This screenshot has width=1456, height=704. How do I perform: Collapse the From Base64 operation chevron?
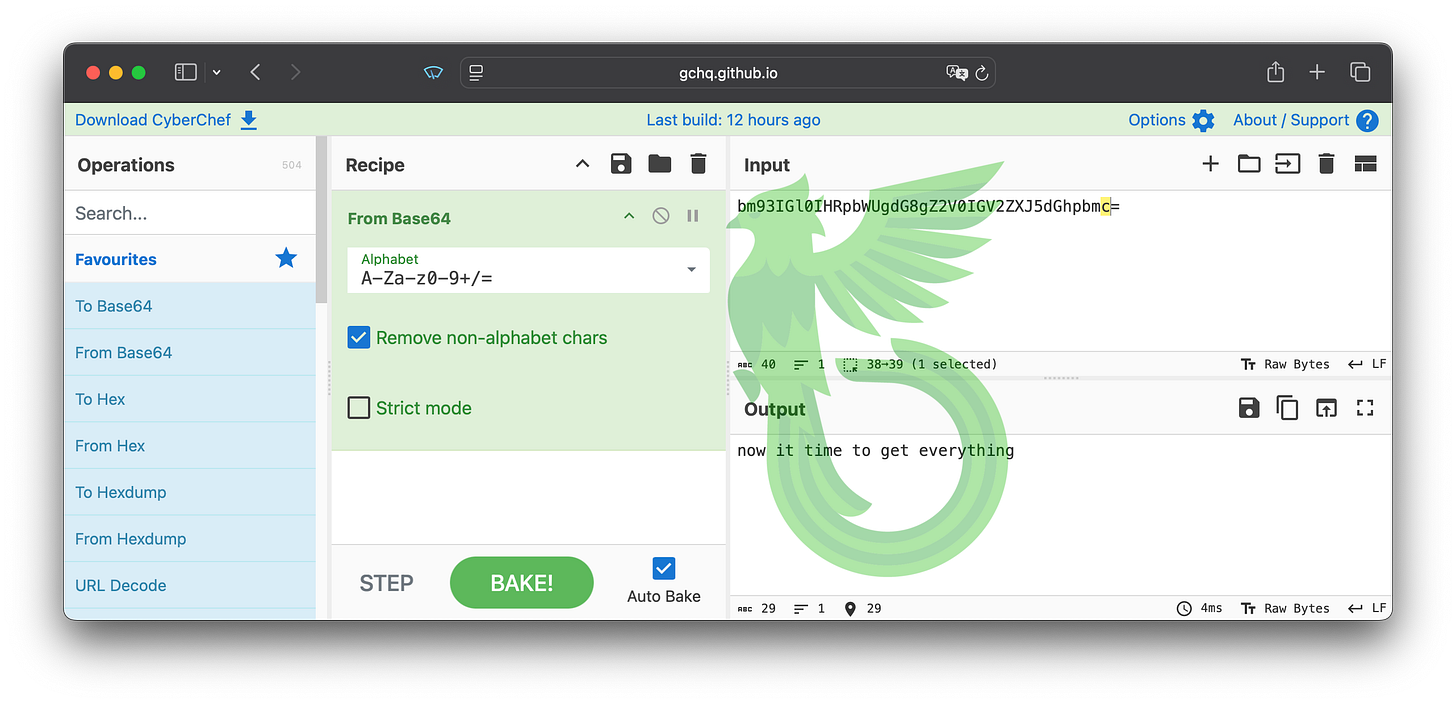[629, 216]
